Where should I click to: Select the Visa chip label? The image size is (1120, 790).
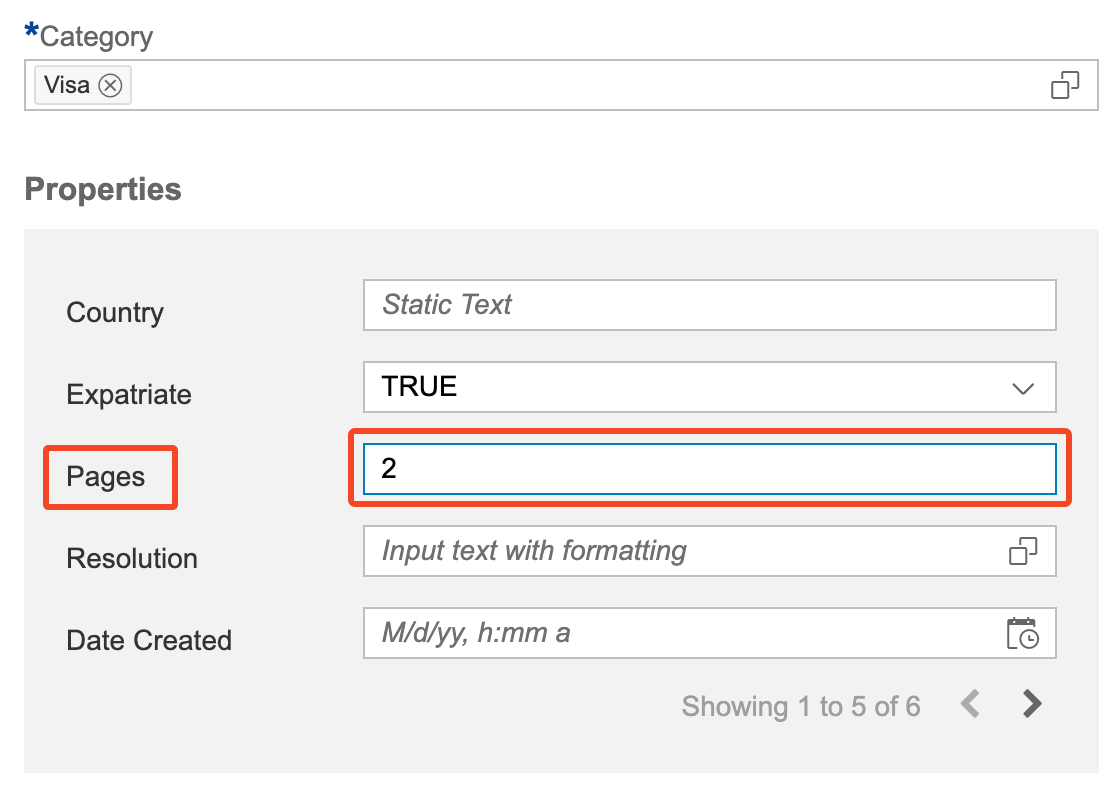[x=67, y=86]
